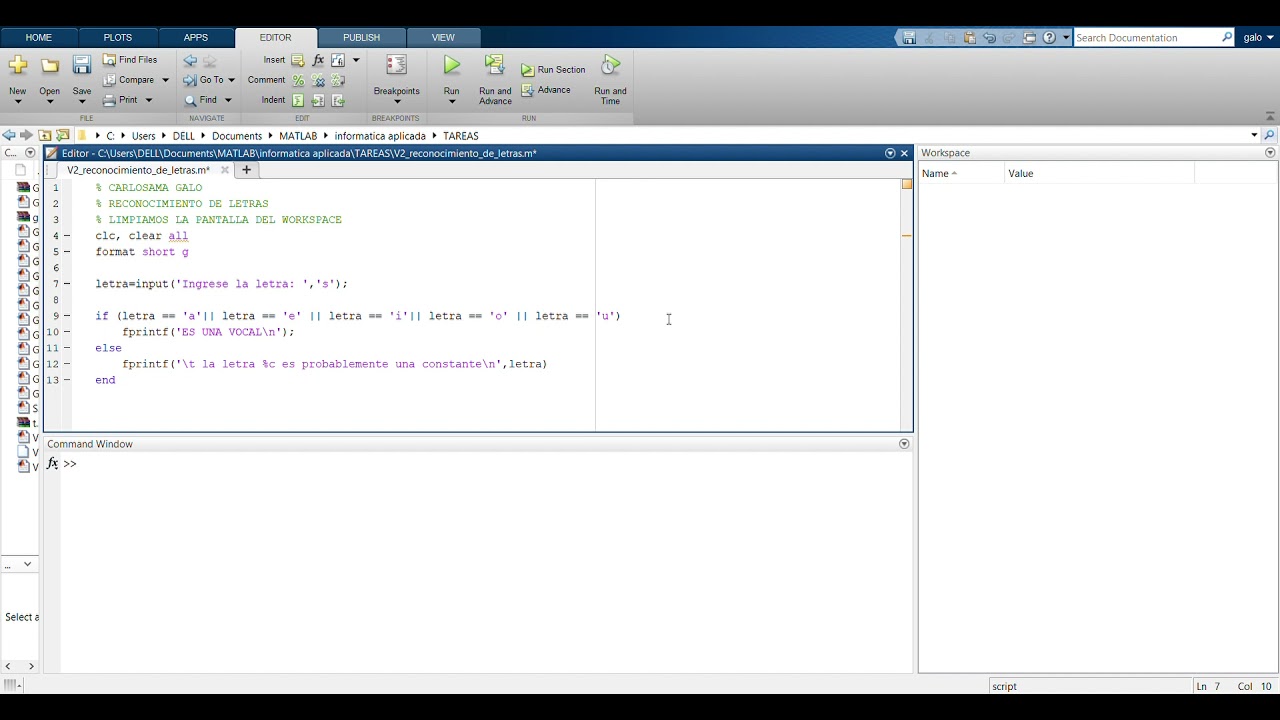The width and height of the screenshot is (1280, 720).
Task: Click the Breakpoints icon
Action: [396, 66]
